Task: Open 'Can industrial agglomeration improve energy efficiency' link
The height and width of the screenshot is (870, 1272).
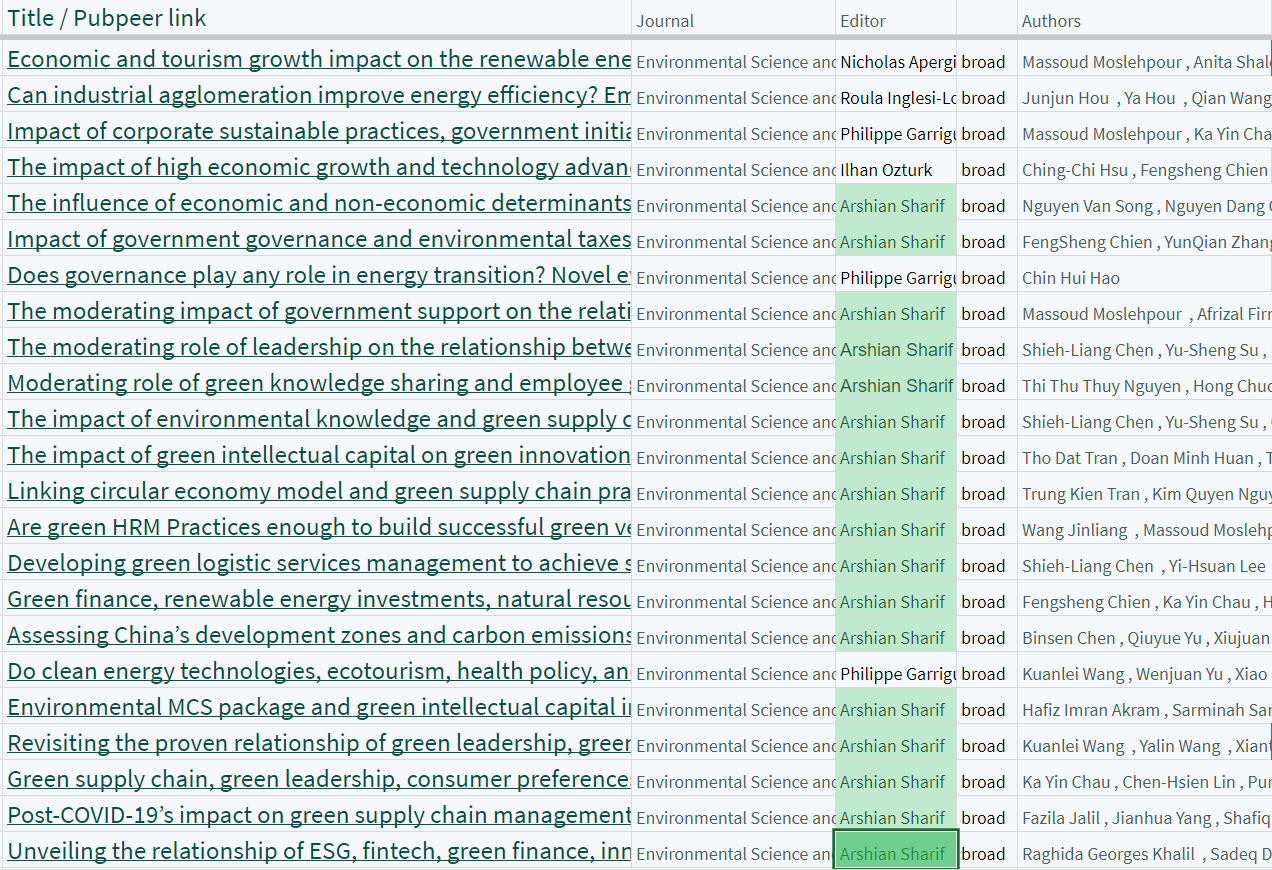Action: [x=318, y=96]
